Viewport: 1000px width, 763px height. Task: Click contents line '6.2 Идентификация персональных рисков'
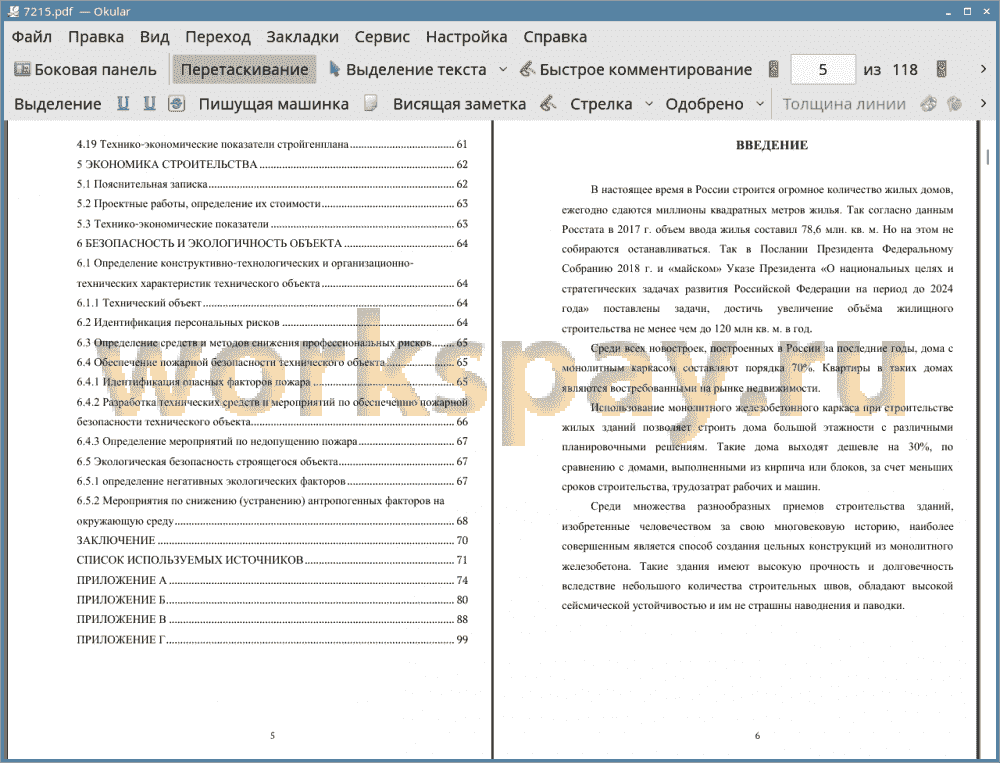tap(272, 323)
